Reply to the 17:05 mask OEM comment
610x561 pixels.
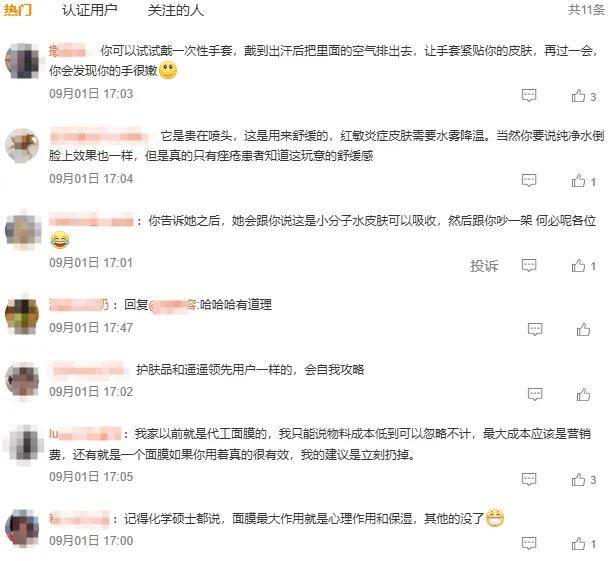click(x=529, y=479)
